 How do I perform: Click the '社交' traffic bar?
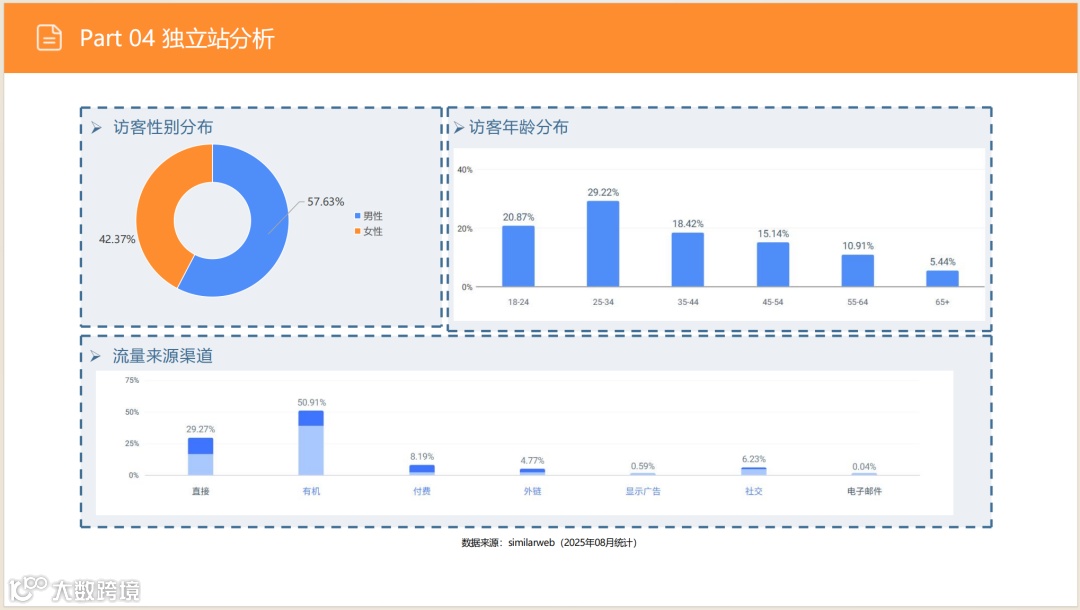tap(754, 471)
